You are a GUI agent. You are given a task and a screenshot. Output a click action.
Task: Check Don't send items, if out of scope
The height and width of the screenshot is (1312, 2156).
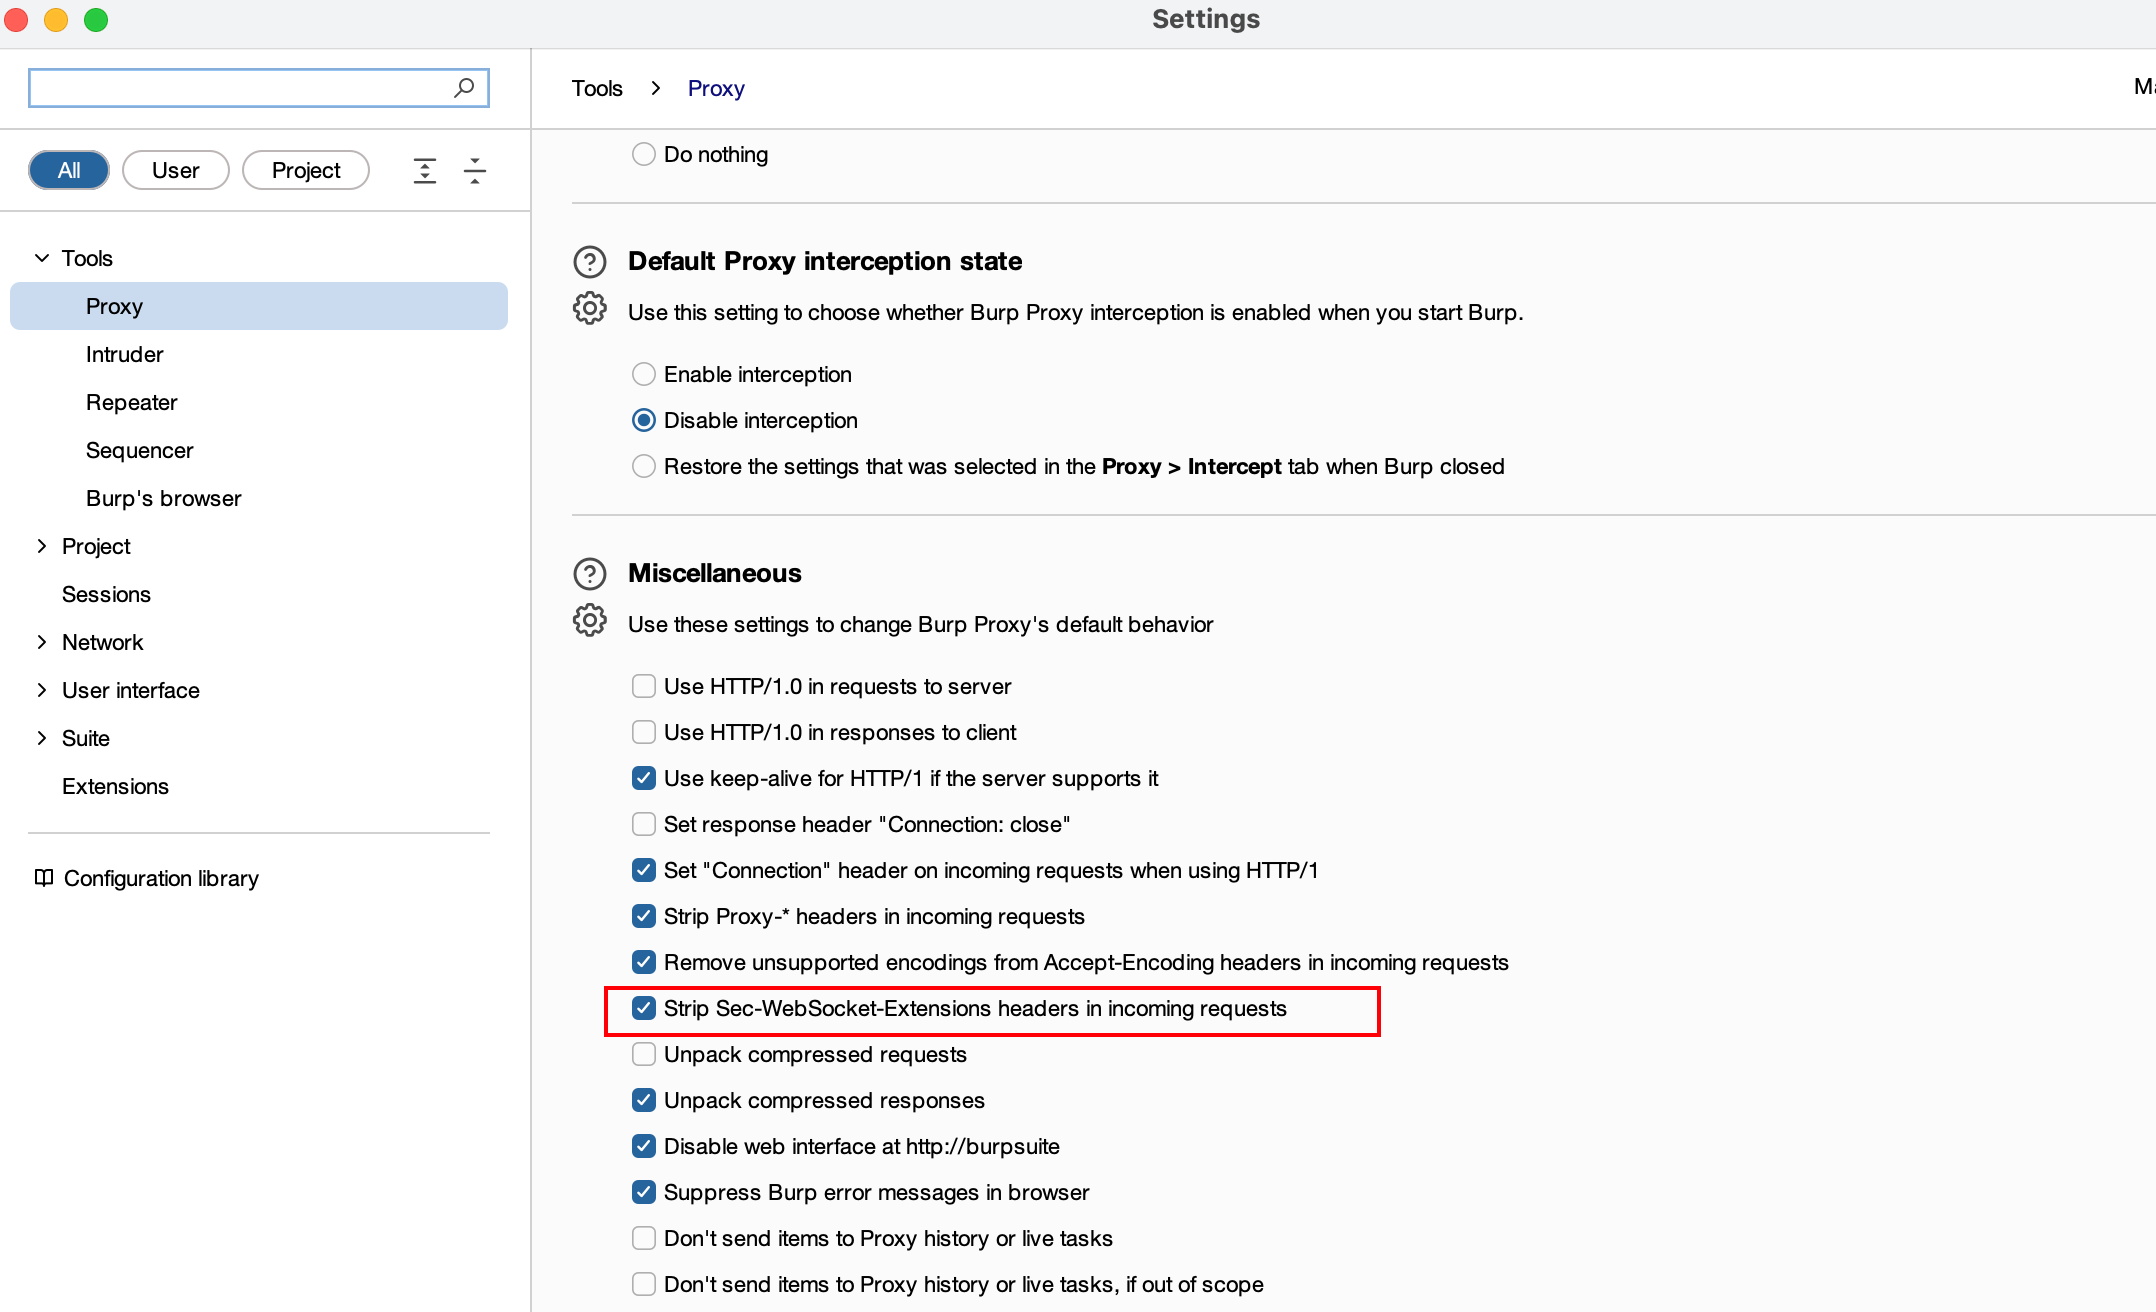pos(644,1284)
